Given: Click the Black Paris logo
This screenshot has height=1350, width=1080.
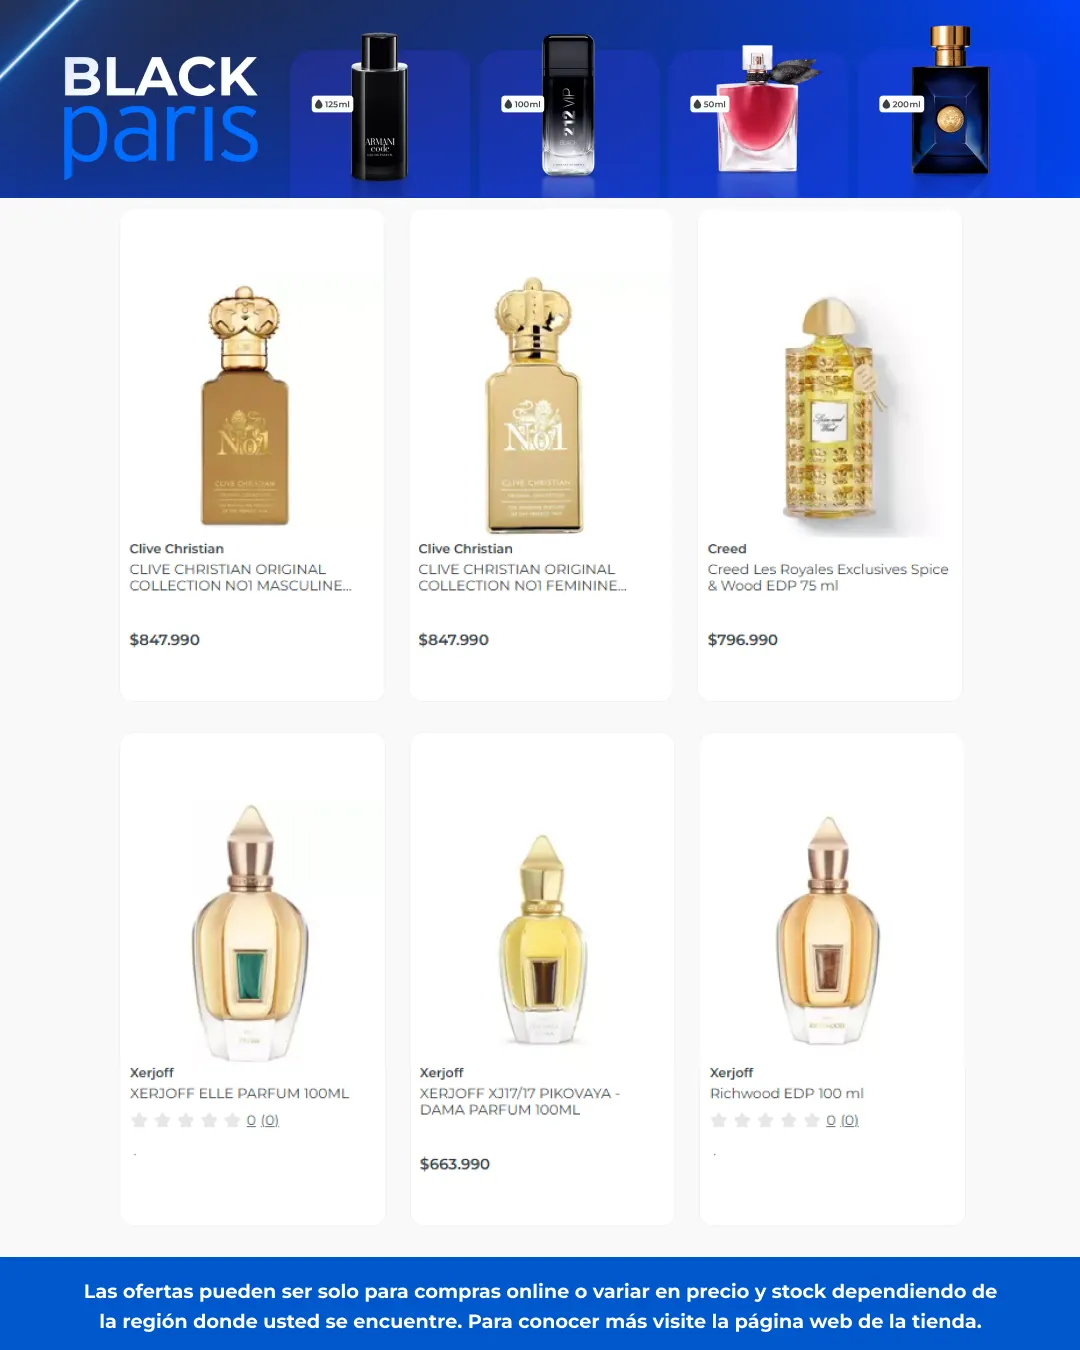Looking at the screenshot, I should coord(160,112).
